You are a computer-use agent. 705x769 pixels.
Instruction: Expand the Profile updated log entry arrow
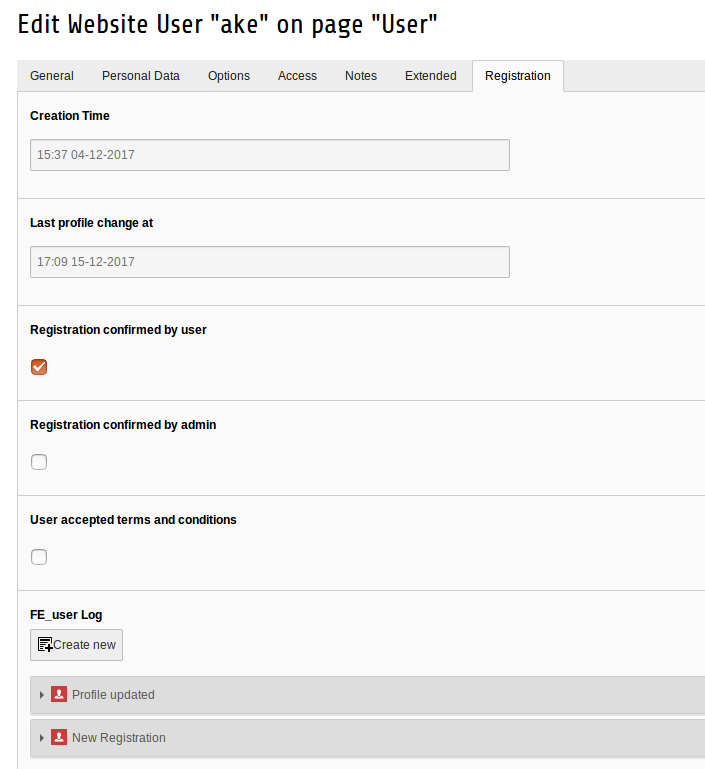point(42,695)
